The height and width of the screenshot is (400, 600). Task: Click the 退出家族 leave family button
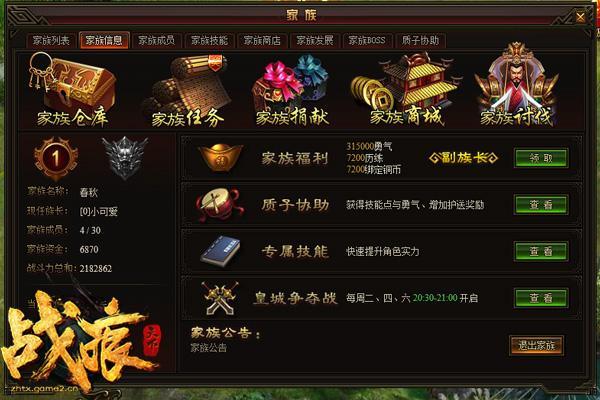coord(536,345)
